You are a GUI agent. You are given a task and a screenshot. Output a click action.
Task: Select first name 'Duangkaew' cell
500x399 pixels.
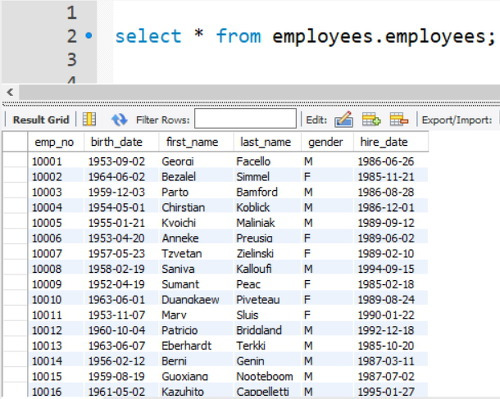pos(196,300)
